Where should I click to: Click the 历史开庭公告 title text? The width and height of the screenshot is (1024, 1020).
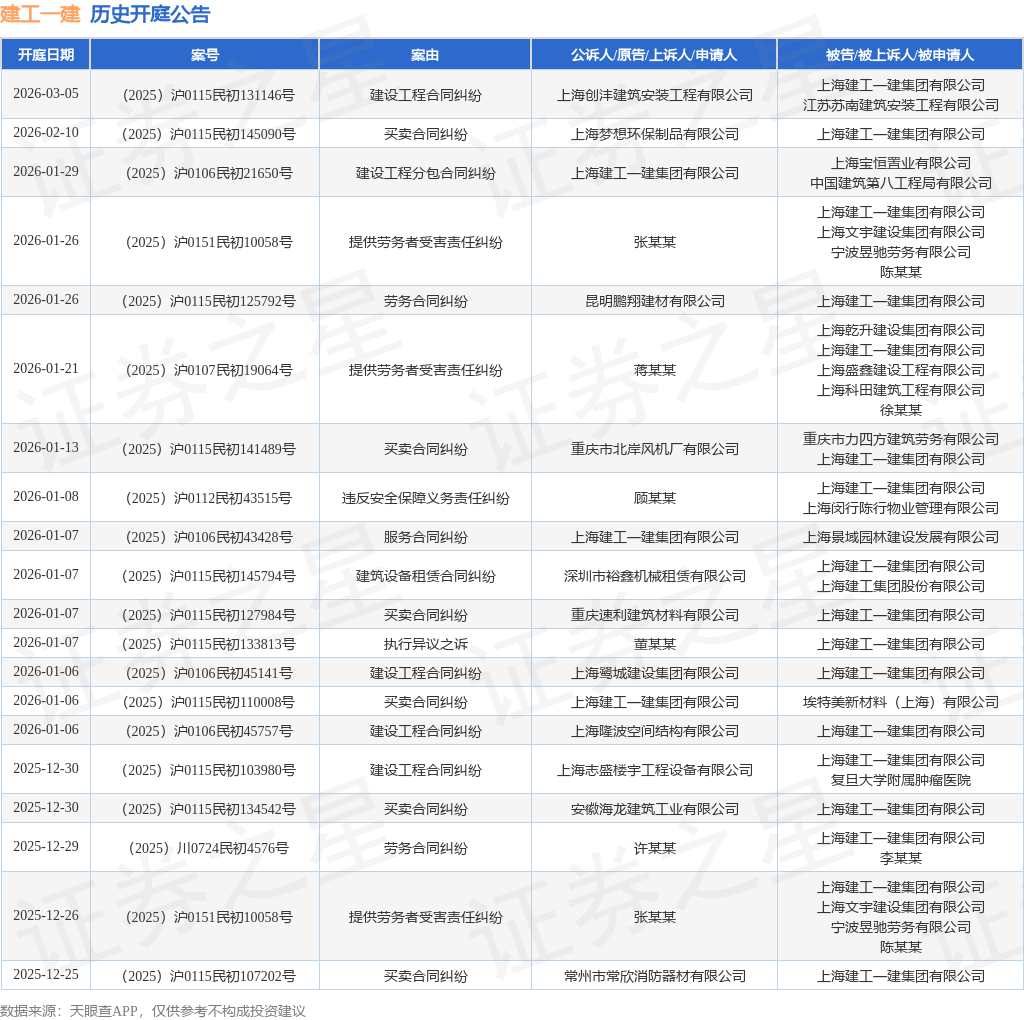pos(150,14)
